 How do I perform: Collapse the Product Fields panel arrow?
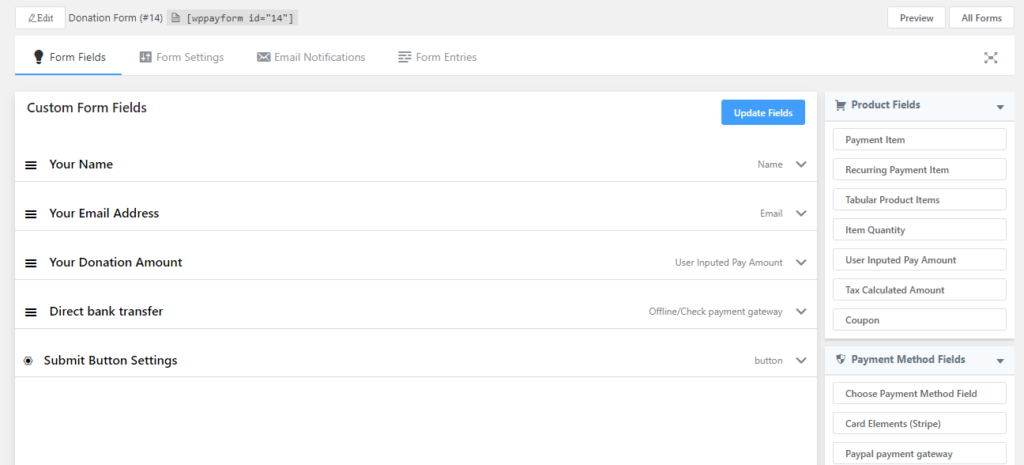pos(999,107)
